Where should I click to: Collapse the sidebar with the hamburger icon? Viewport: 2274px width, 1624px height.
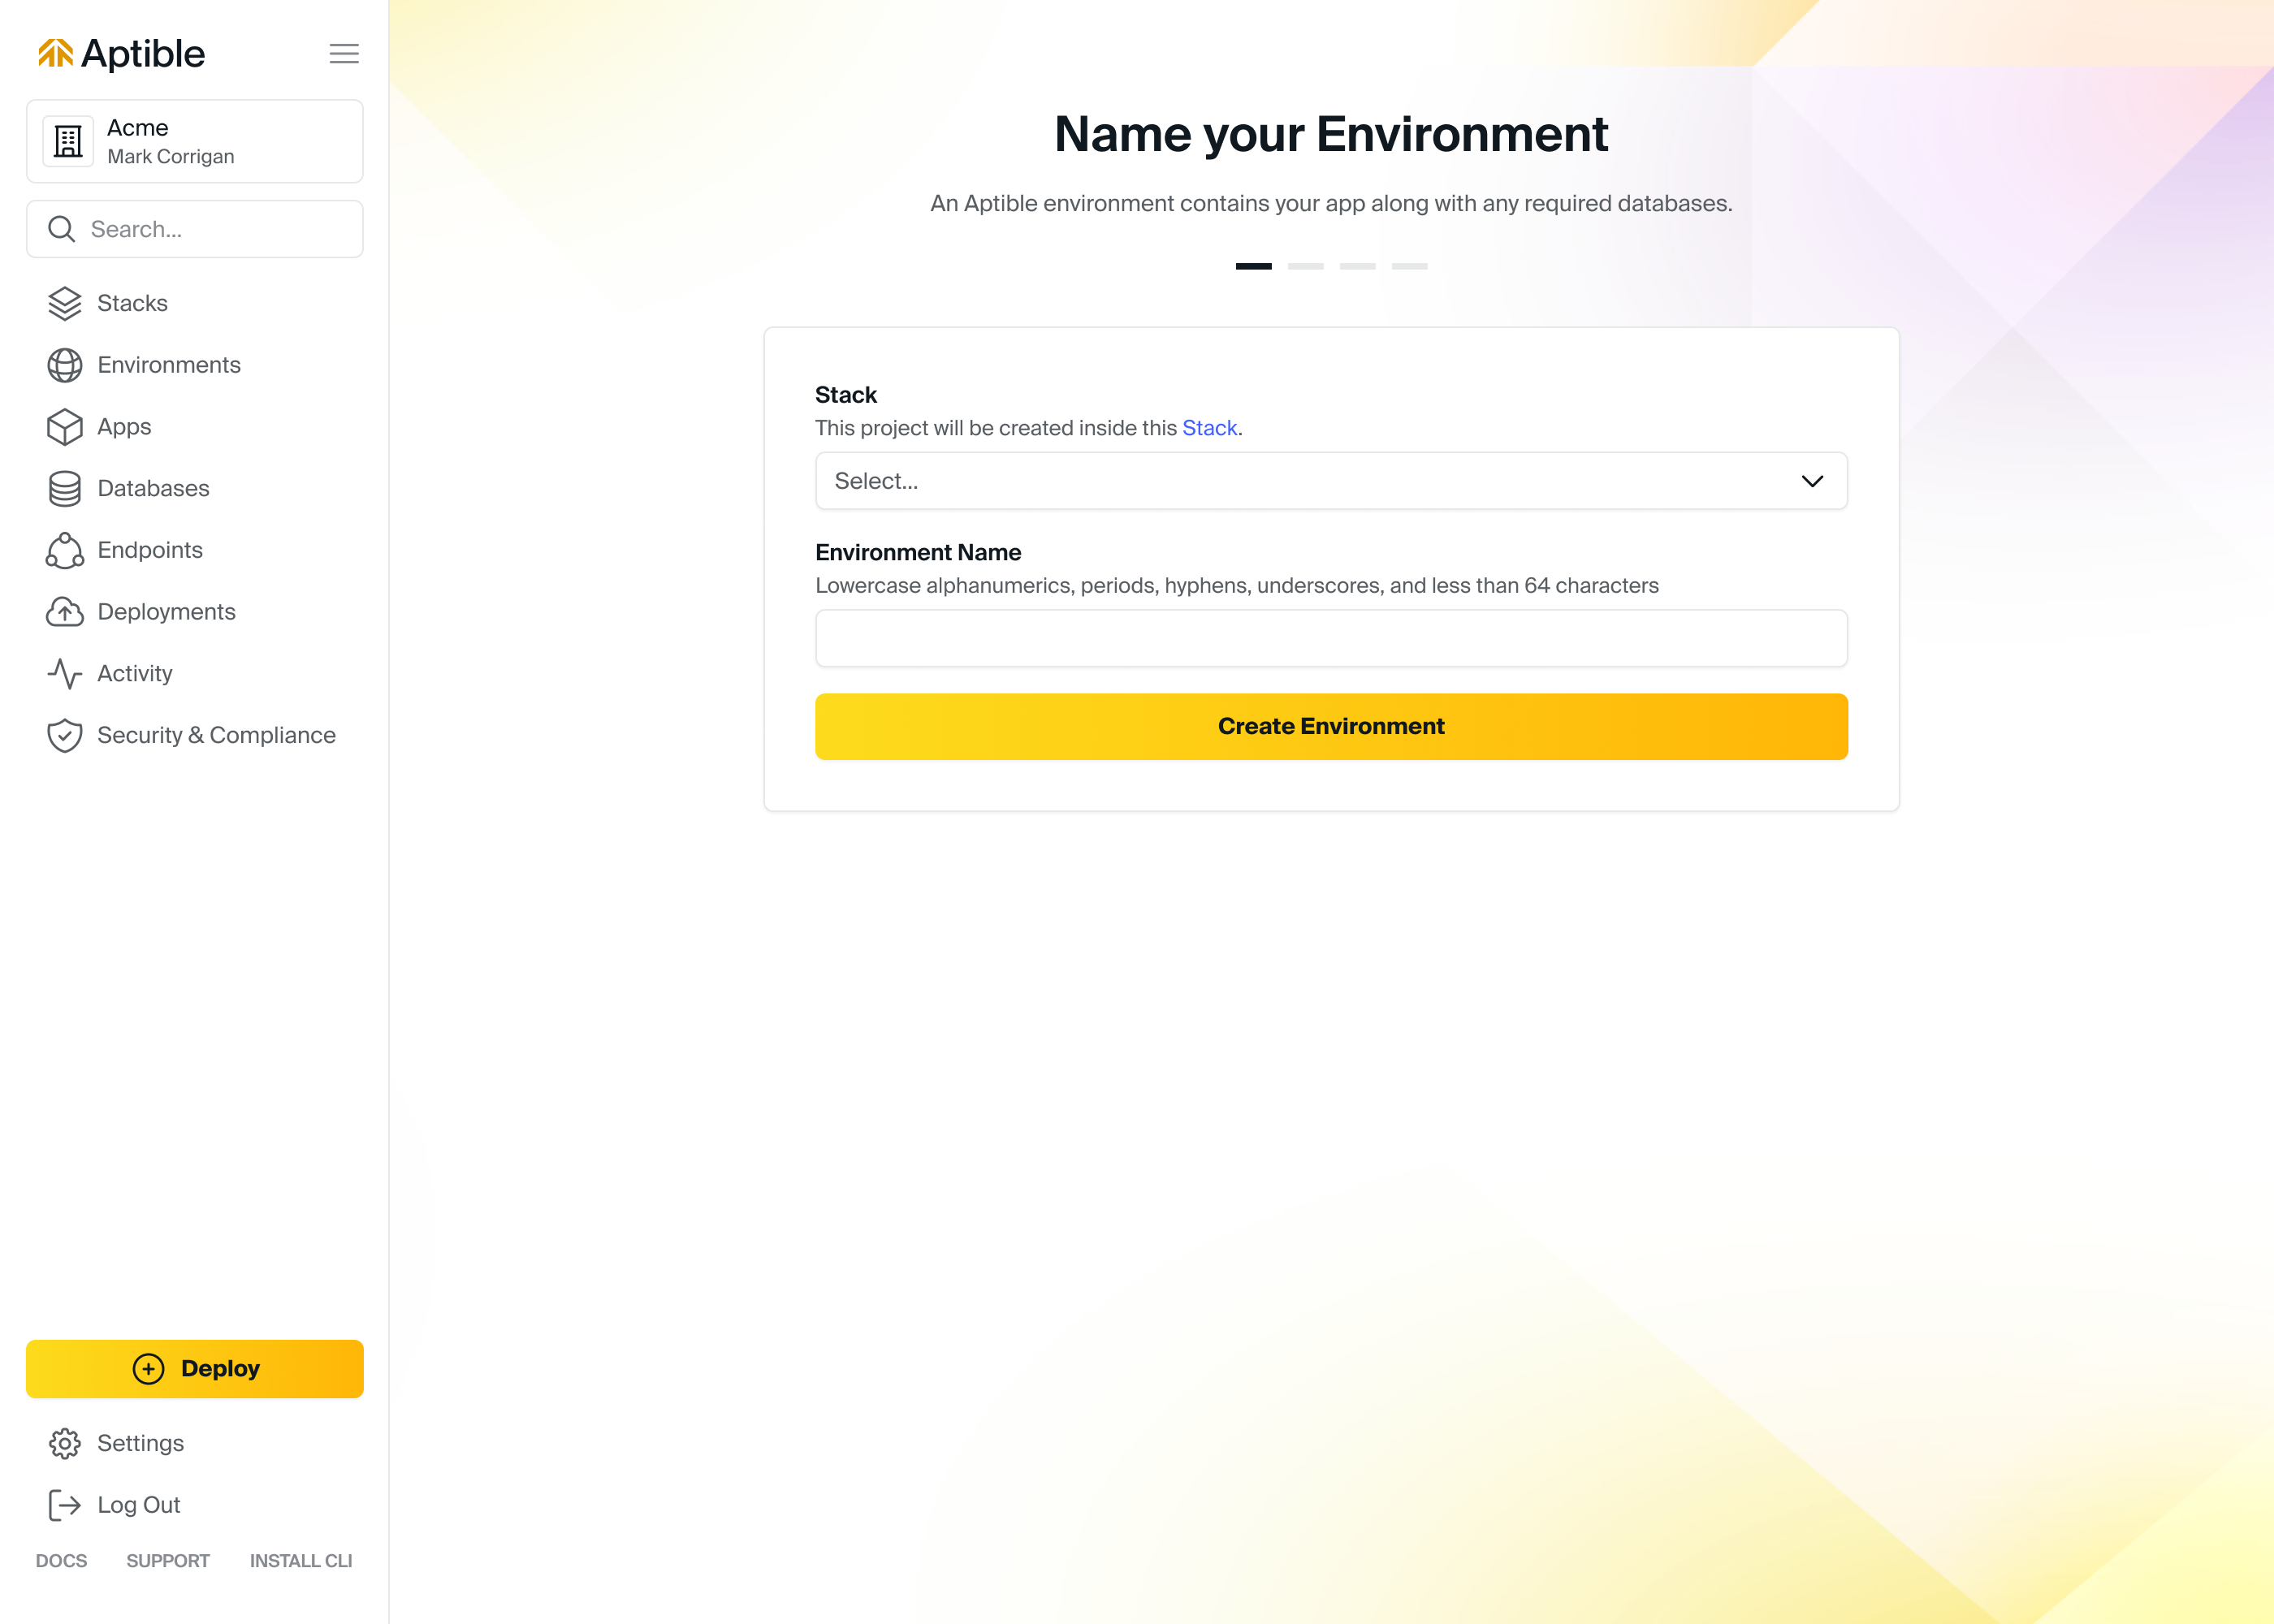coord(344,54)
